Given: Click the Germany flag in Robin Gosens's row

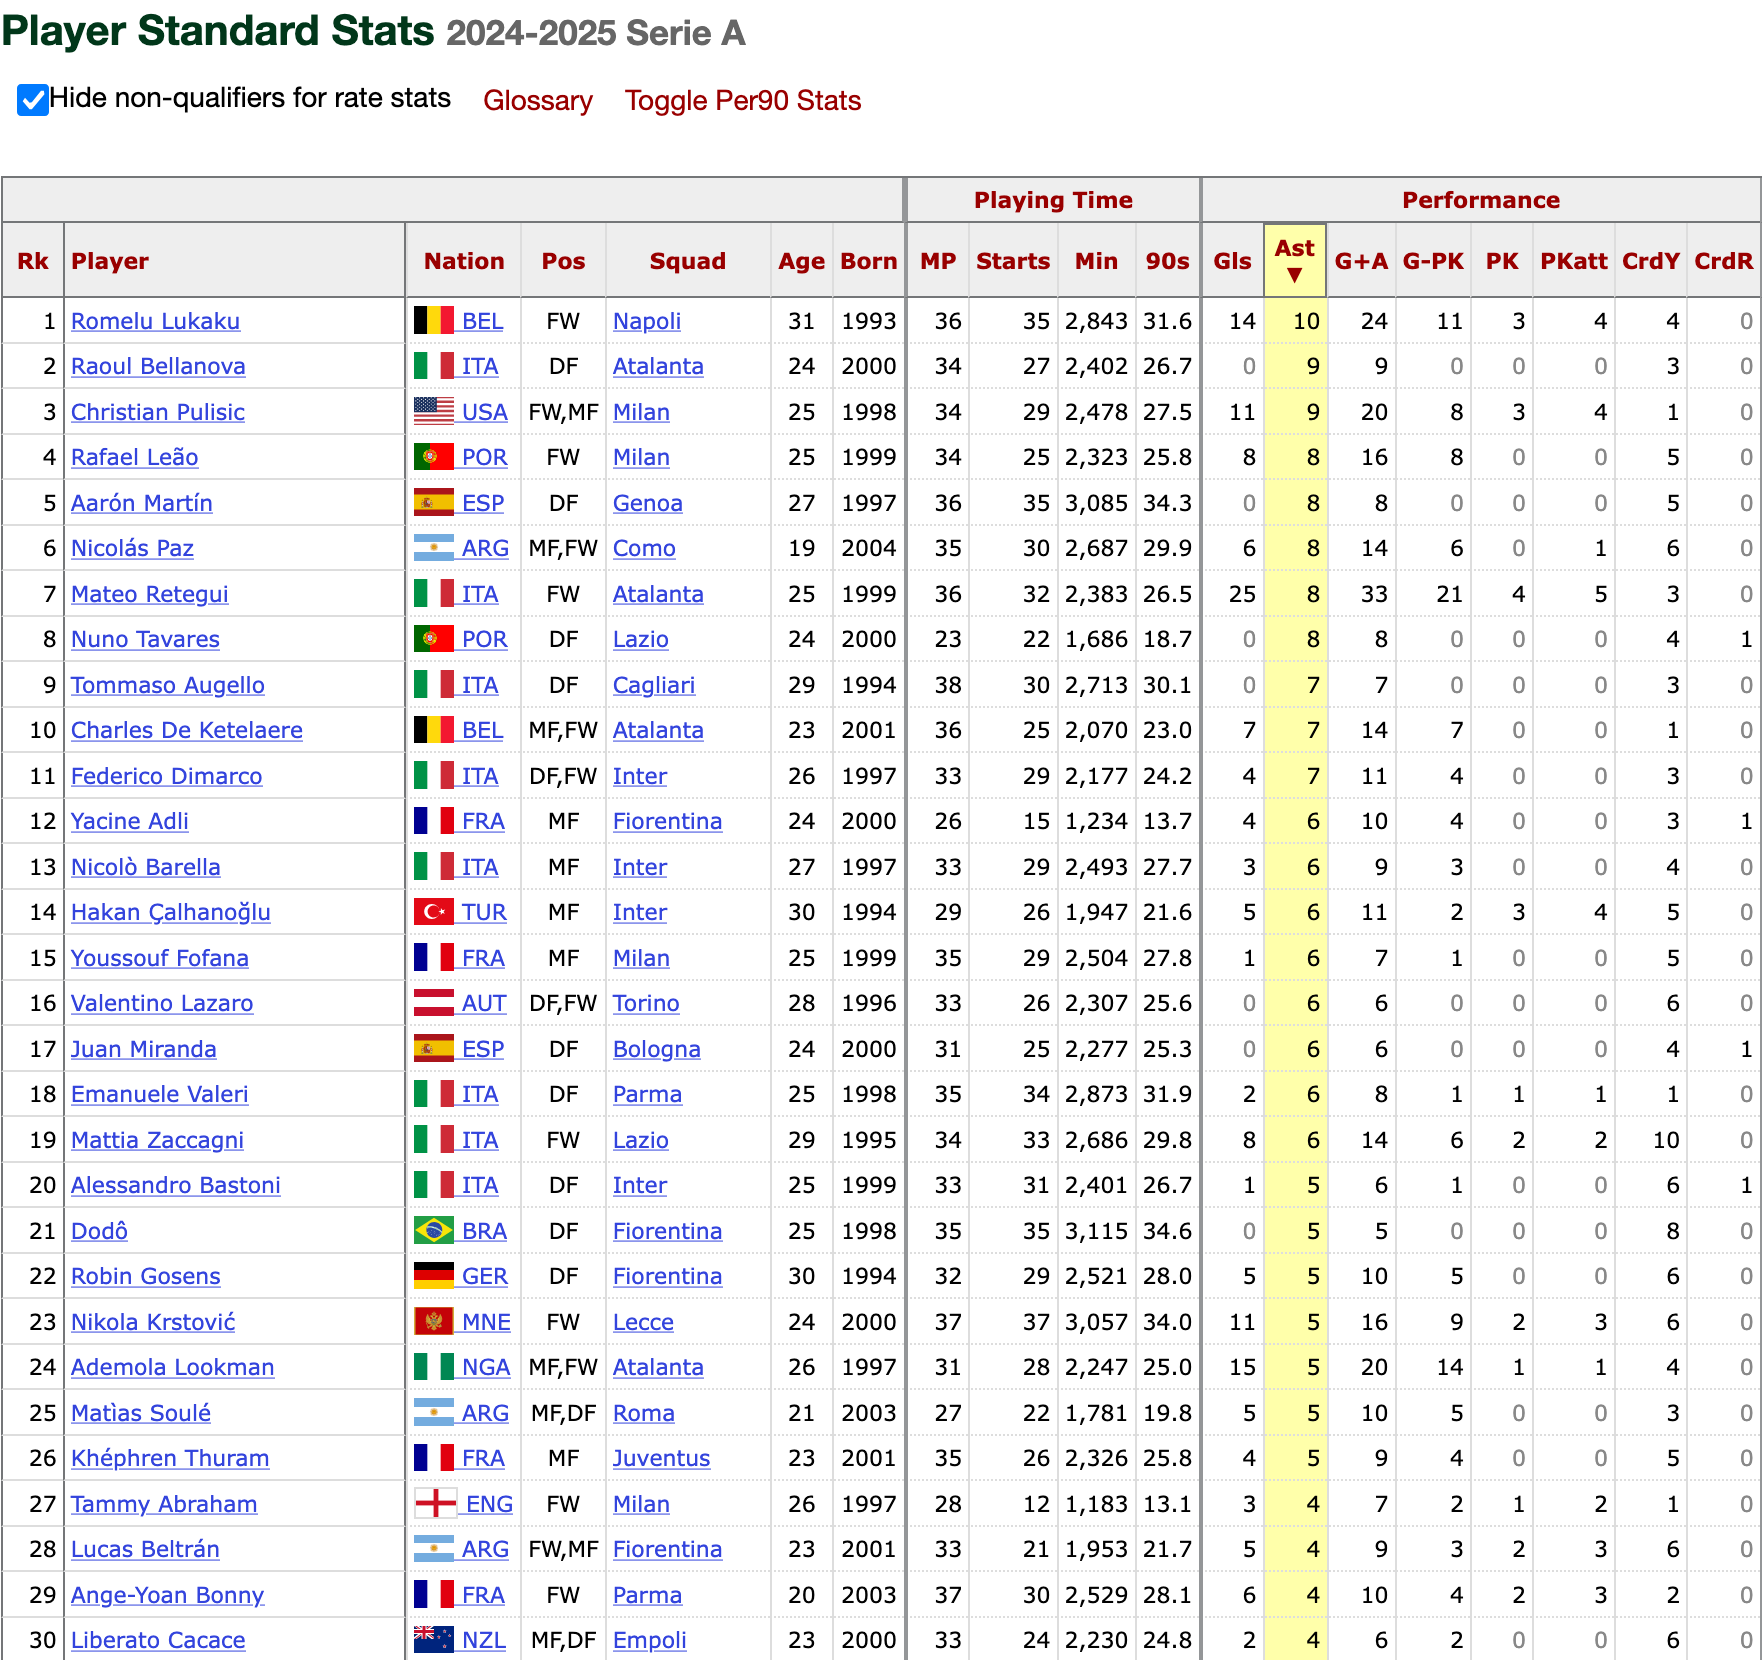Looking at the screenshot, I should 434,1276.
